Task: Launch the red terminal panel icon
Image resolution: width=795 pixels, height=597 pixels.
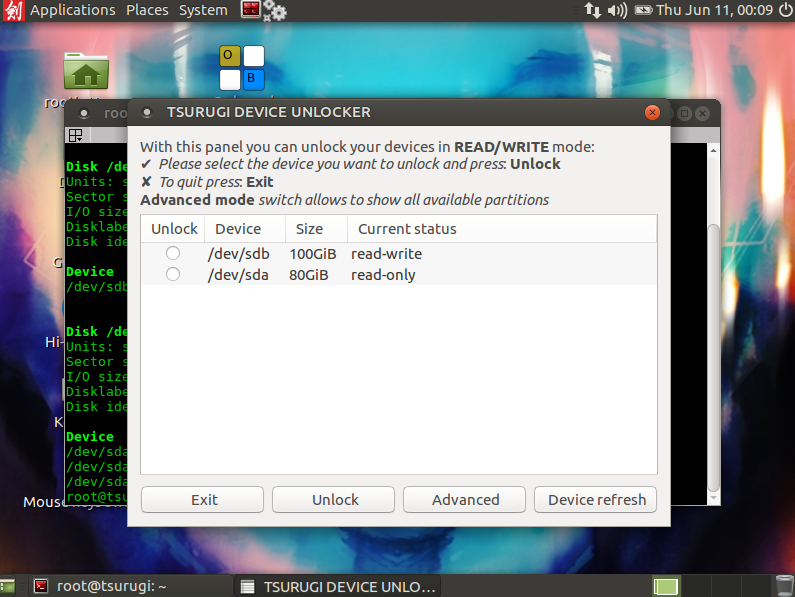Action: pyautogui.click(x=250, y=9)
